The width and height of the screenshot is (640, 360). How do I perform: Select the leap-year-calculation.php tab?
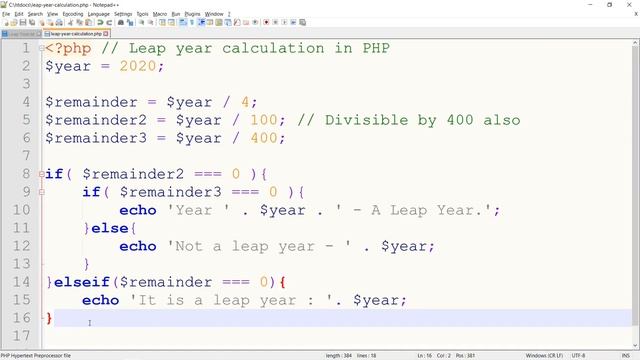coord(76,34)
